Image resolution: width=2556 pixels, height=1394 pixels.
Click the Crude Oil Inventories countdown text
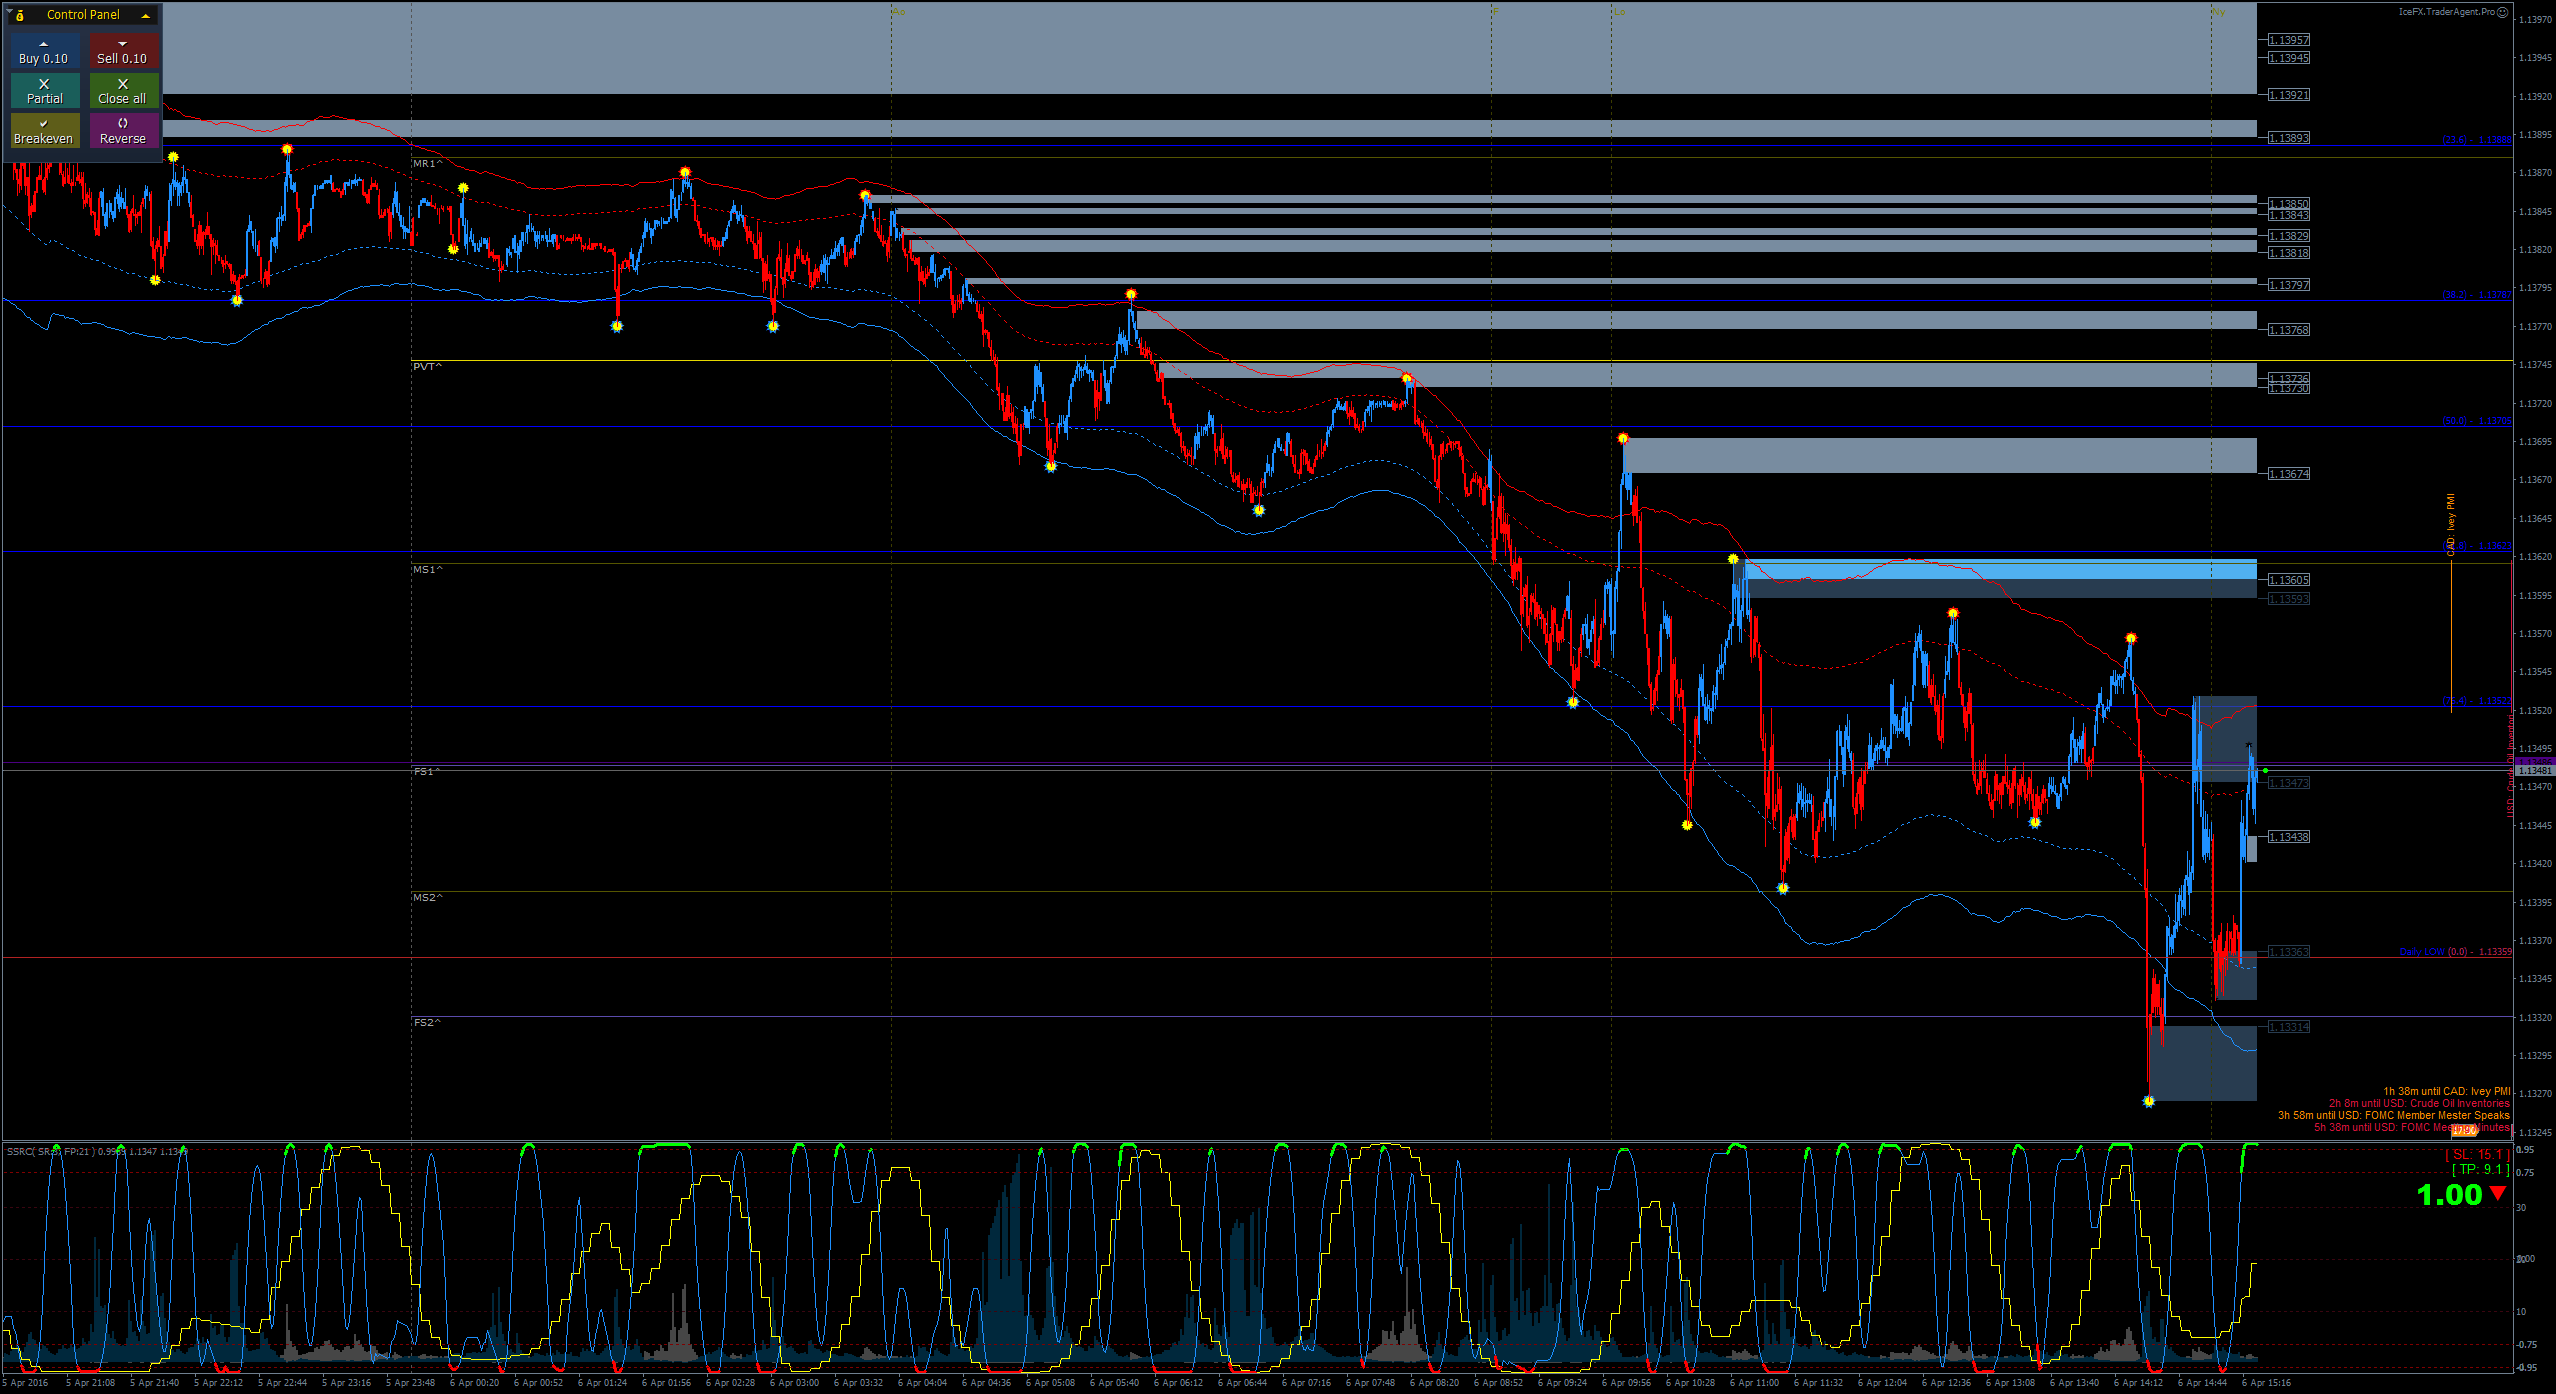pos(2419,1103)
